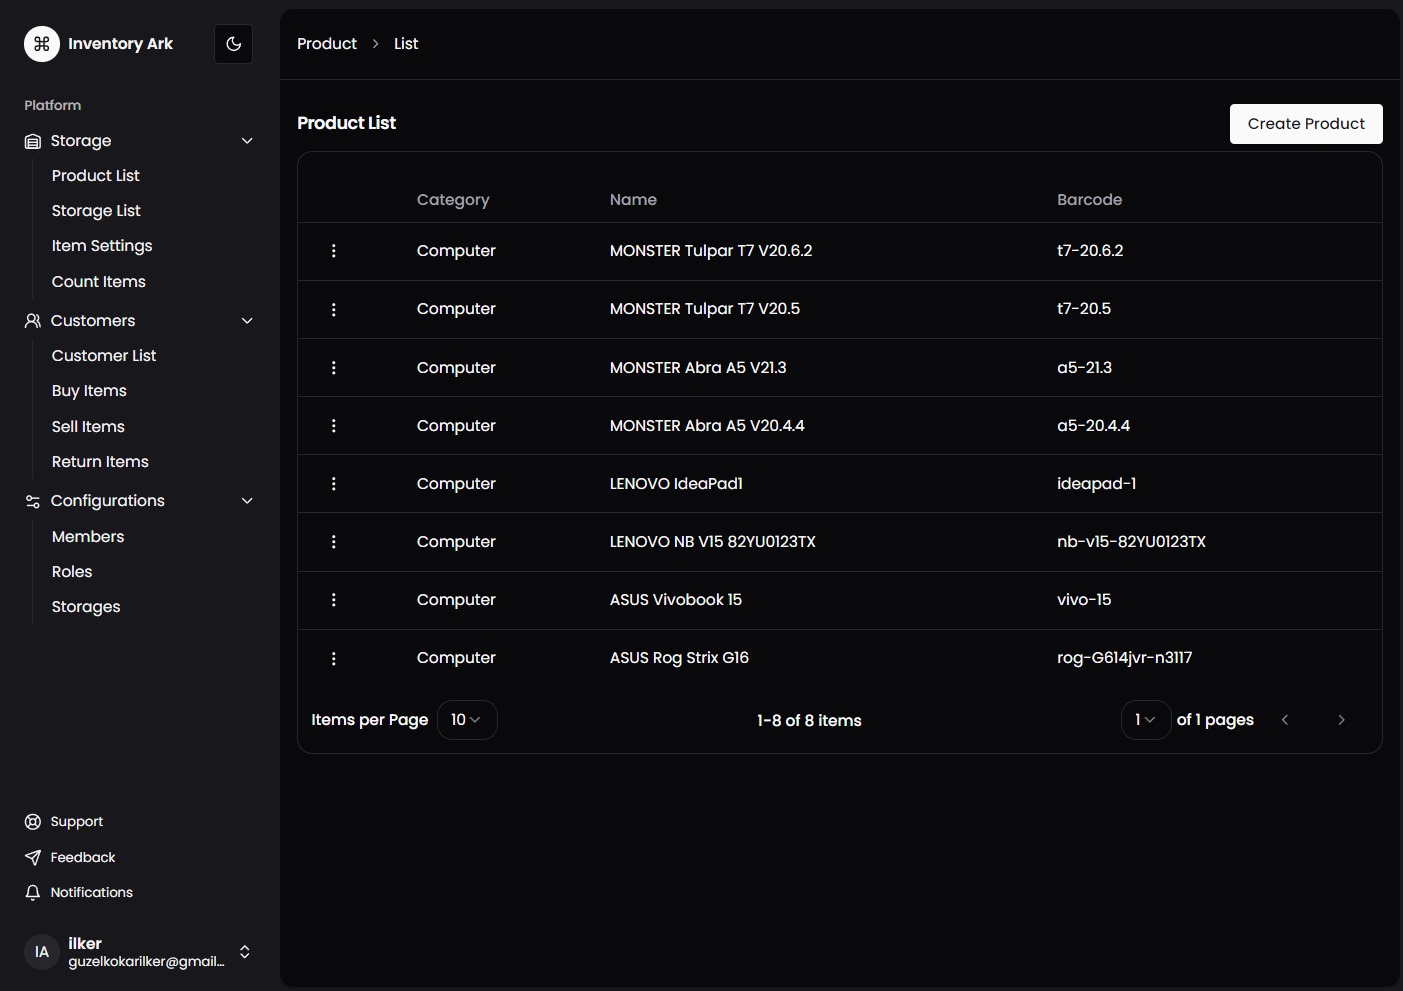Viewport: 1403px width, 991px height.
Task: Select barcode t7-20.6.2 cell
Action: click(1090, 251)
